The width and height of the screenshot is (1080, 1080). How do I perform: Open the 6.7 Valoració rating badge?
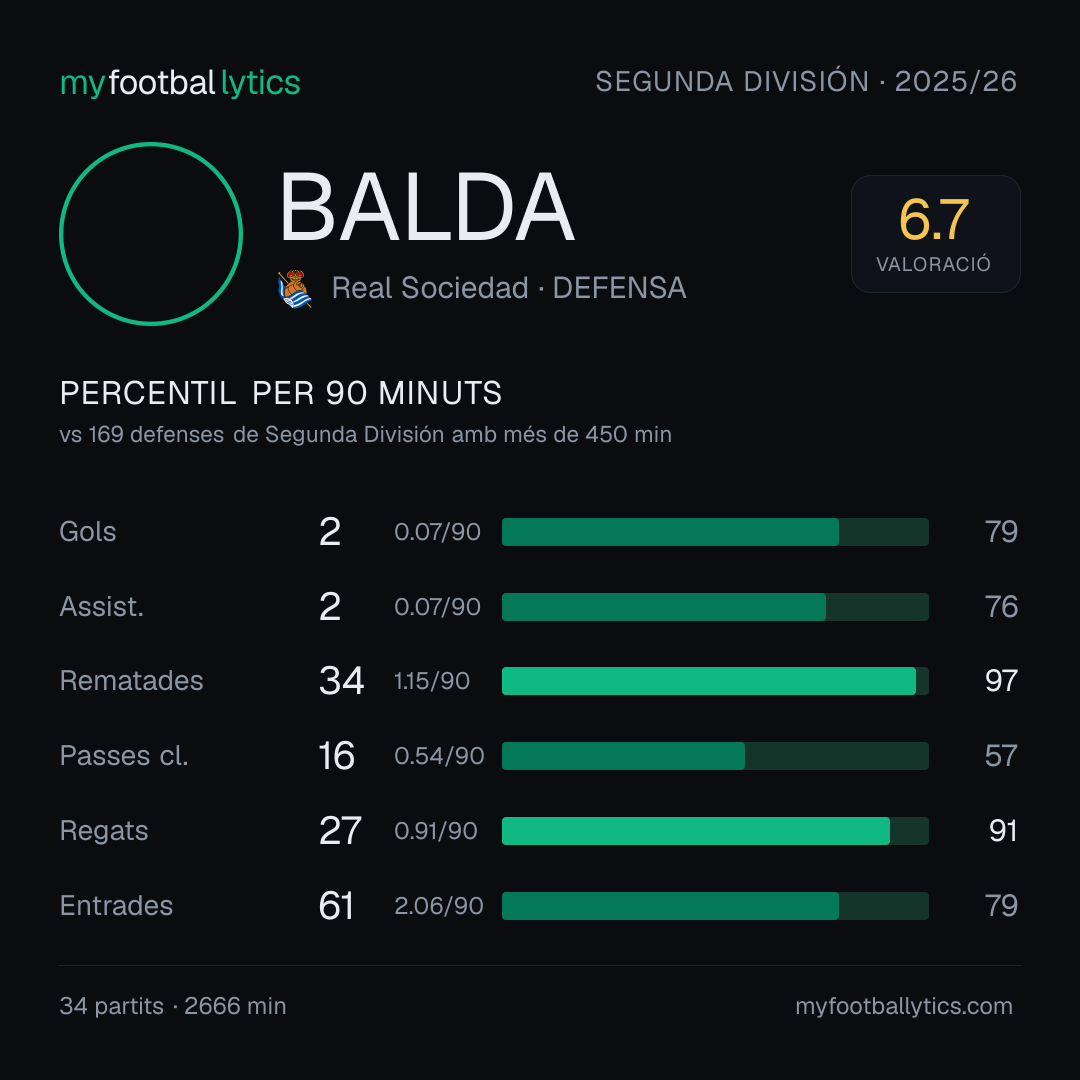click(x=935, y=234)
